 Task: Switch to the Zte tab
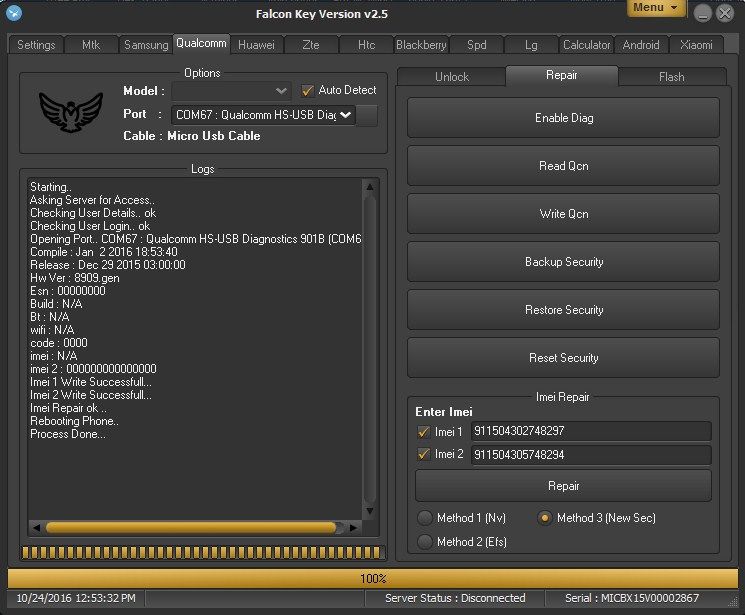point(311,45)
